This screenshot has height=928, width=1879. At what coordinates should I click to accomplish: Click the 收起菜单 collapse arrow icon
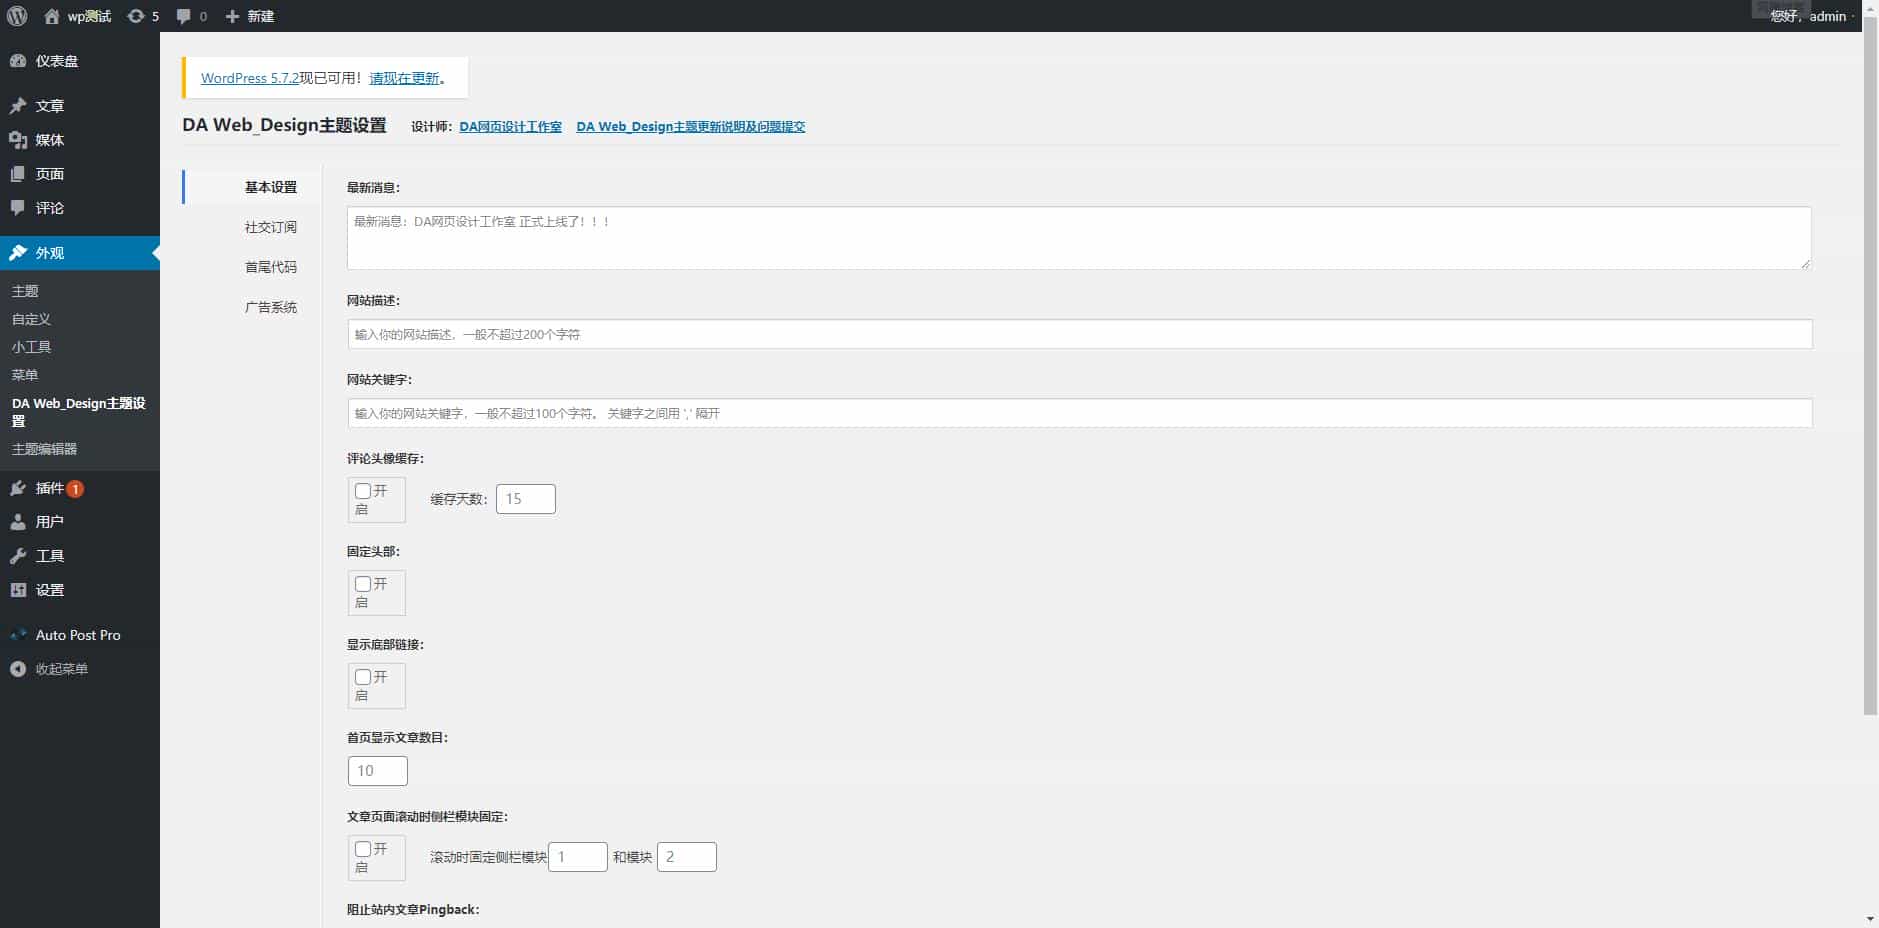[x=18, y=669]
